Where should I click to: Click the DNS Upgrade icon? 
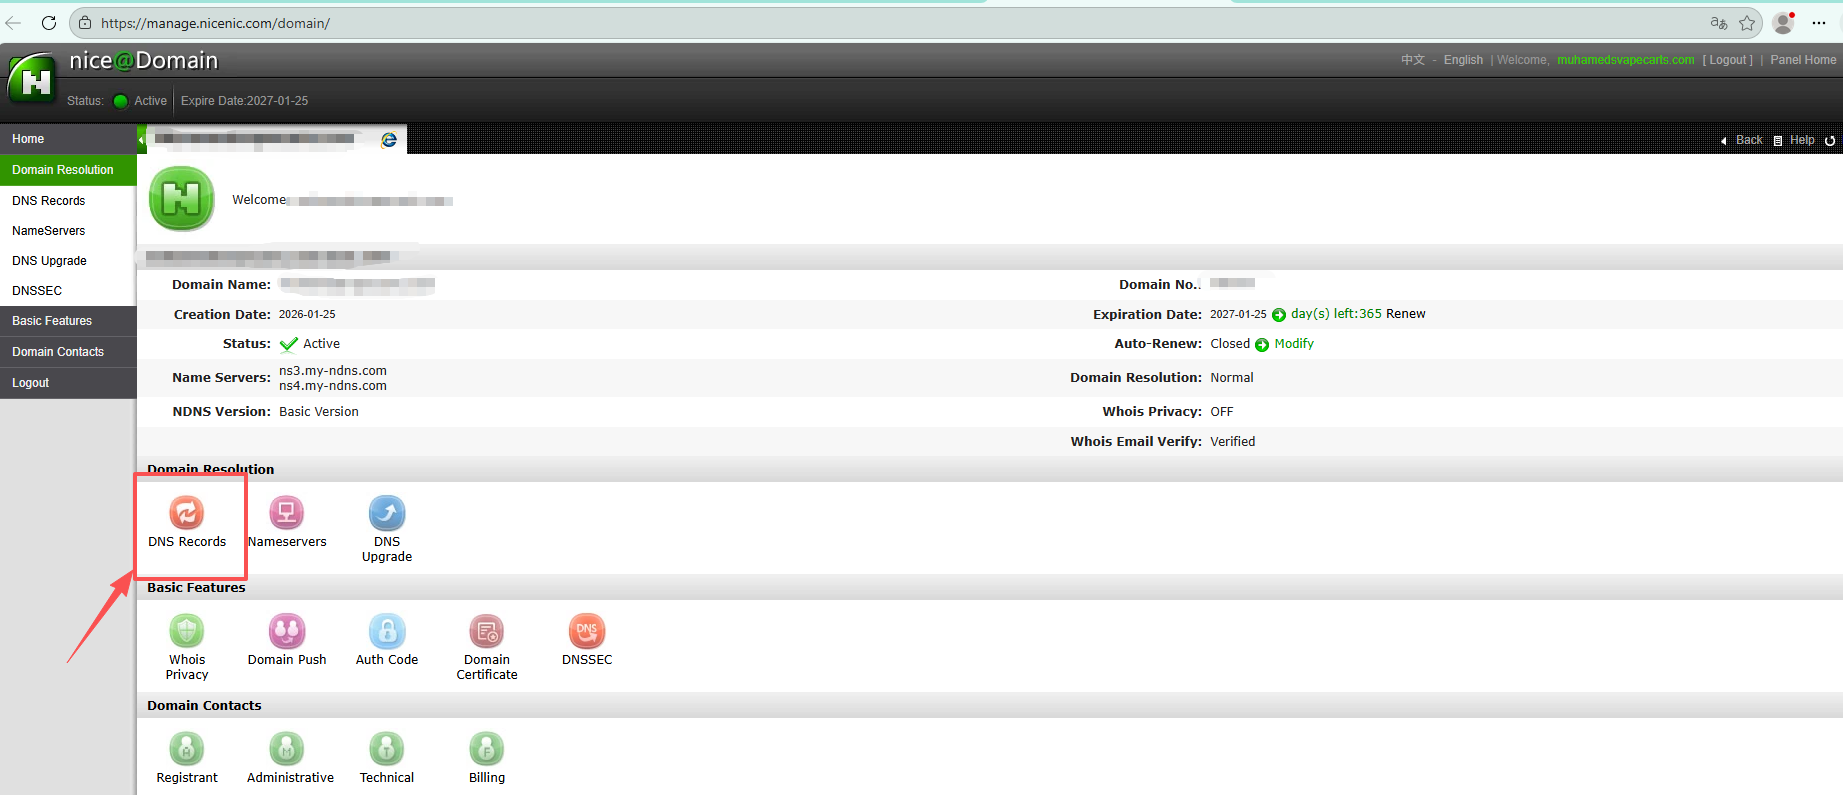coord(387,513)
